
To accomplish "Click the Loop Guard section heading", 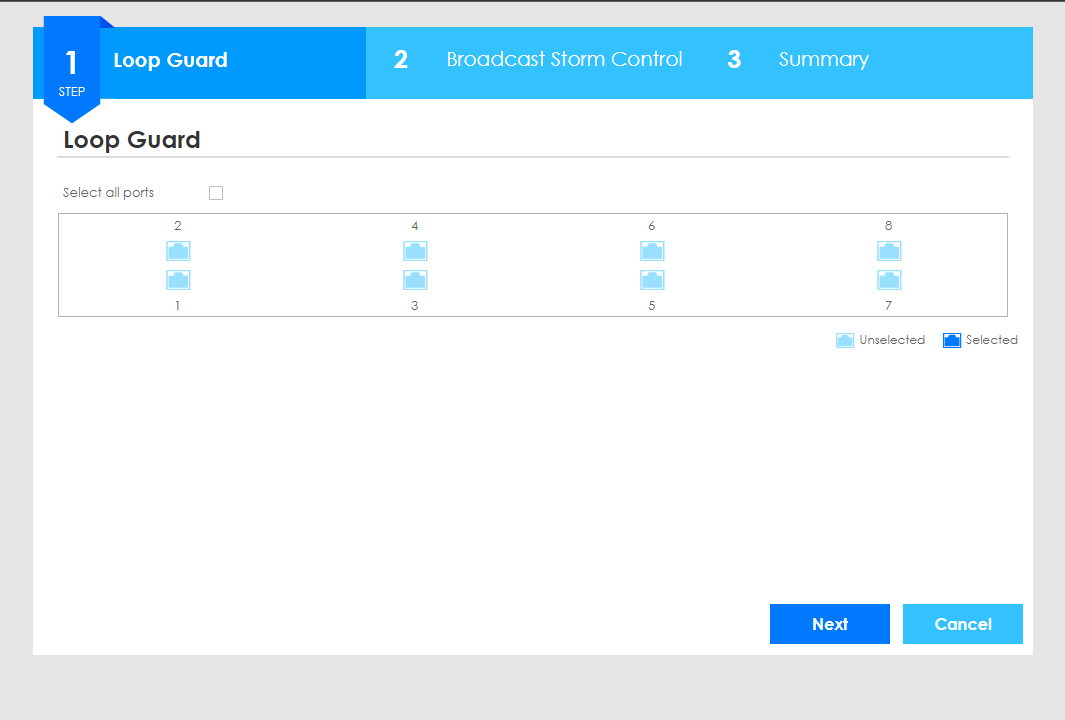I will point(132,140).
